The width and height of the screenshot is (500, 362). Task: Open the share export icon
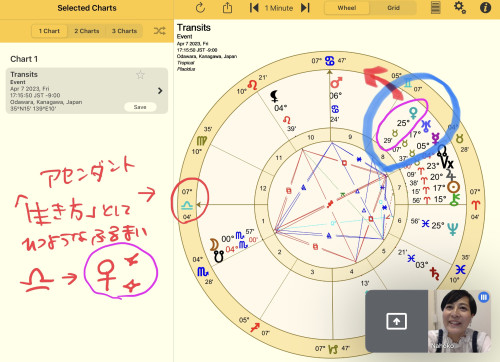[227, 7]
